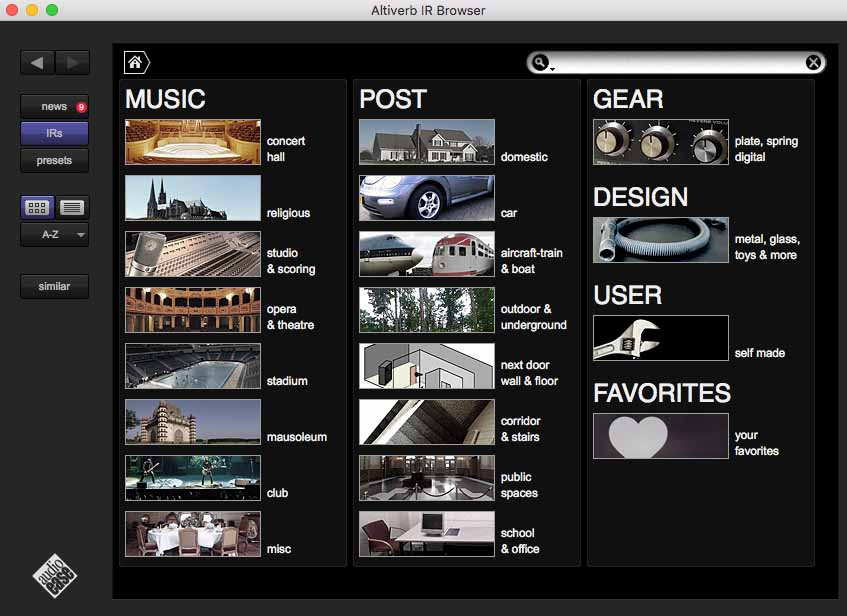Click the 'car' label
This screenshot has height=616, width=847.
[x=508, y=213]
